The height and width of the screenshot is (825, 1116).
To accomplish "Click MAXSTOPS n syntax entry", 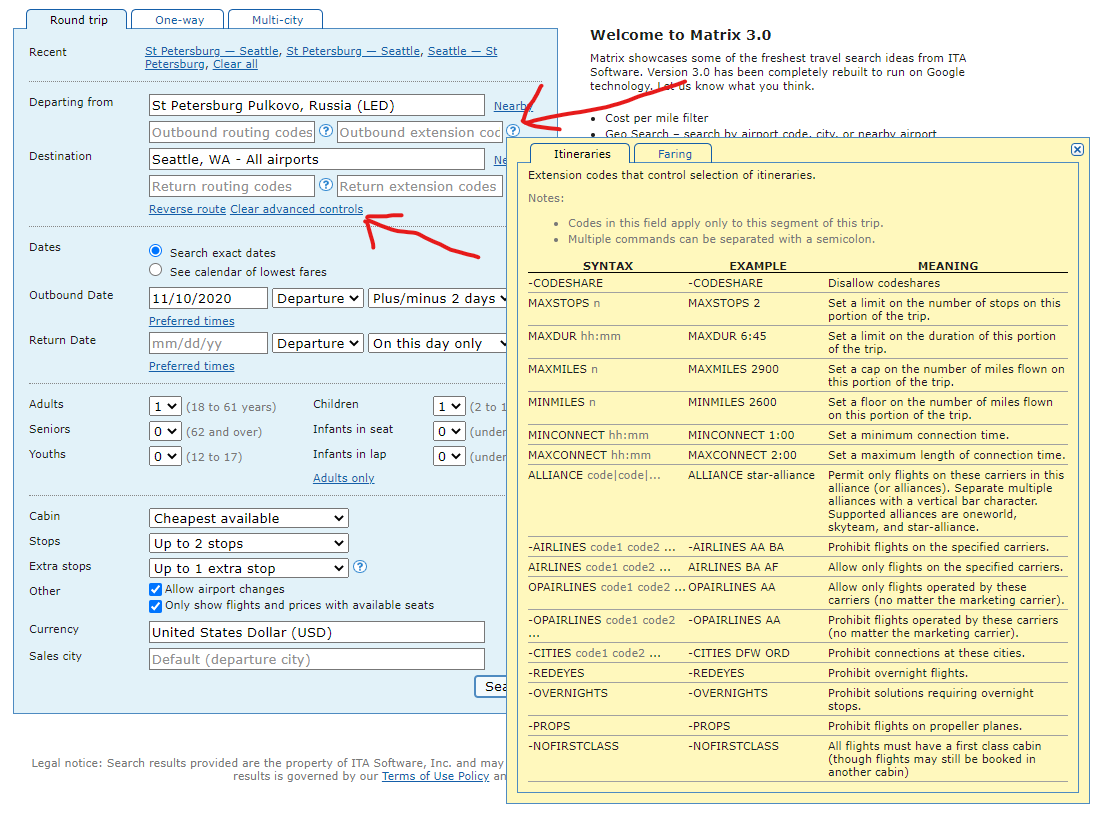I will [x=564, y=303].
